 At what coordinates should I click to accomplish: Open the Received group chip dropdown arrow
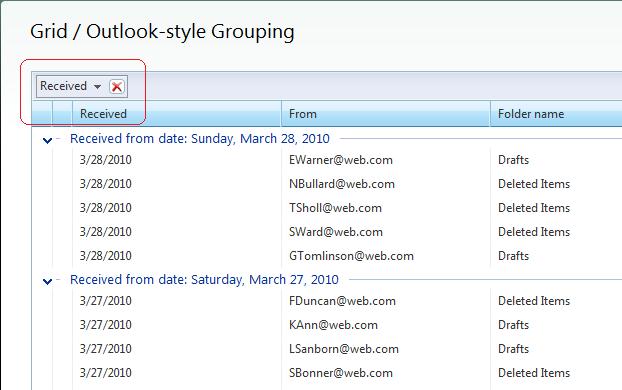[97, 86]
